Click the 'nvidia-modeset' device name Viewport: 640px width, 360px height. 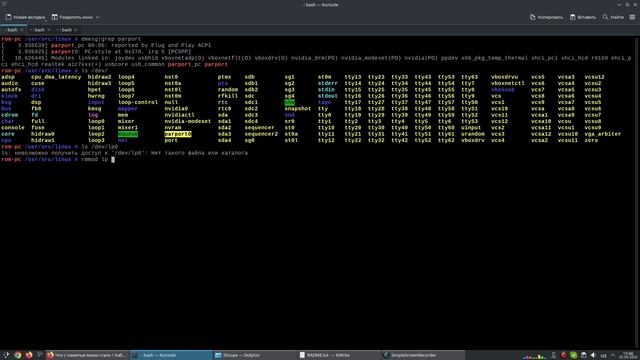(x=188, y=121)
